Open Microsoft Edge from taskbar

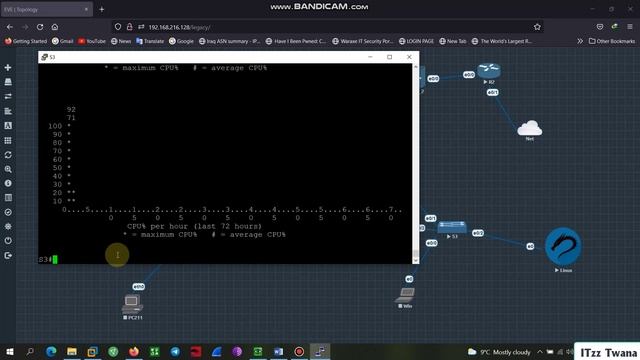click(x=51, y=351)
